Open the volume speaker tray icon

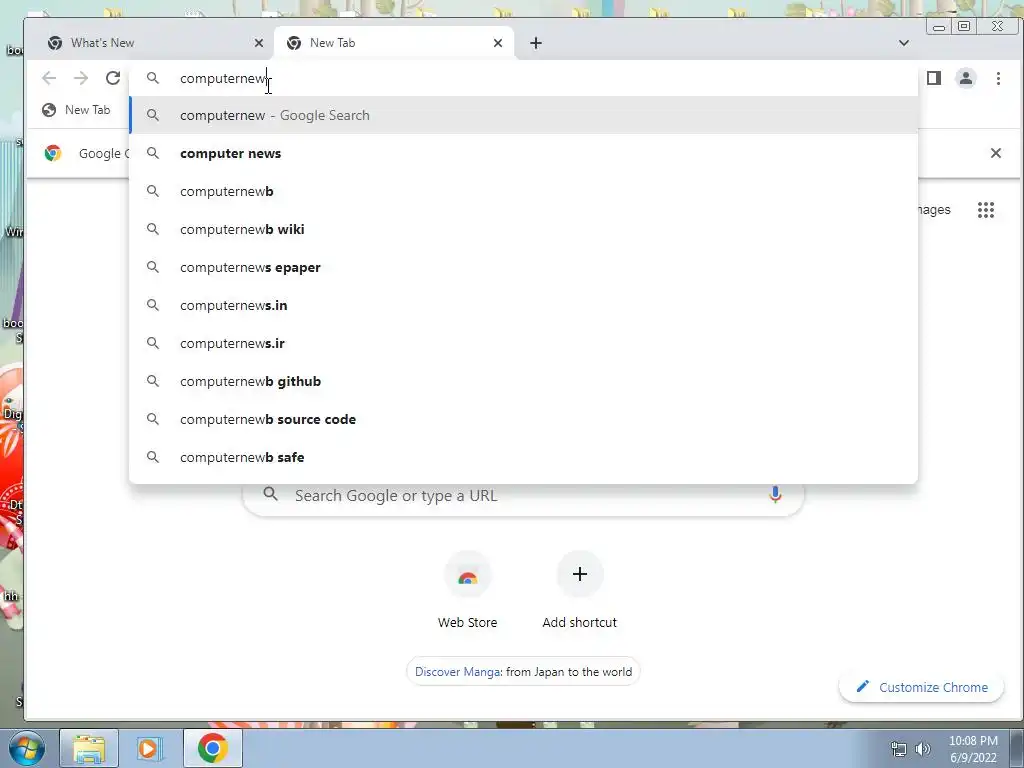pos(923,749)
